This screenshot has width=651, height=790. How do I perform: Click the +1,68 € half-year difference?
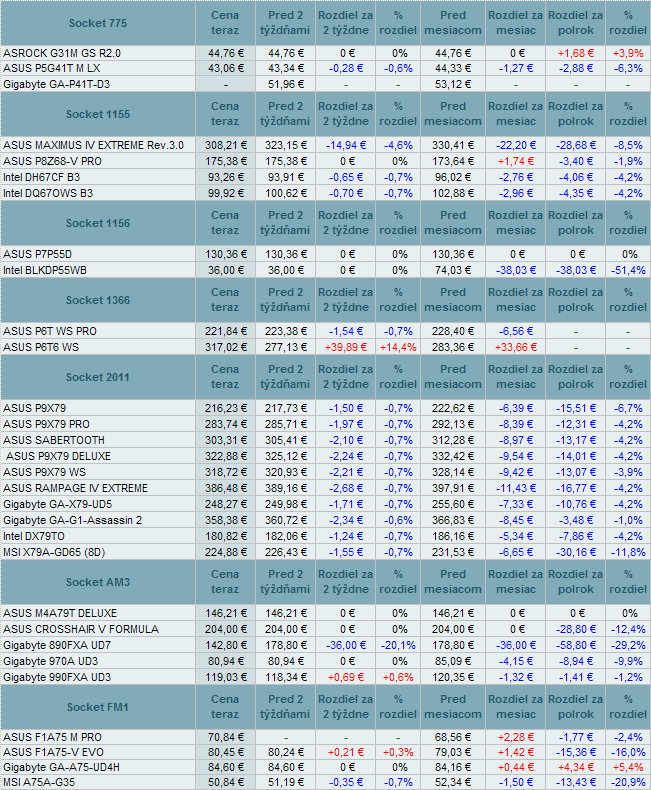pyautogui.click(x=576, y=53)
